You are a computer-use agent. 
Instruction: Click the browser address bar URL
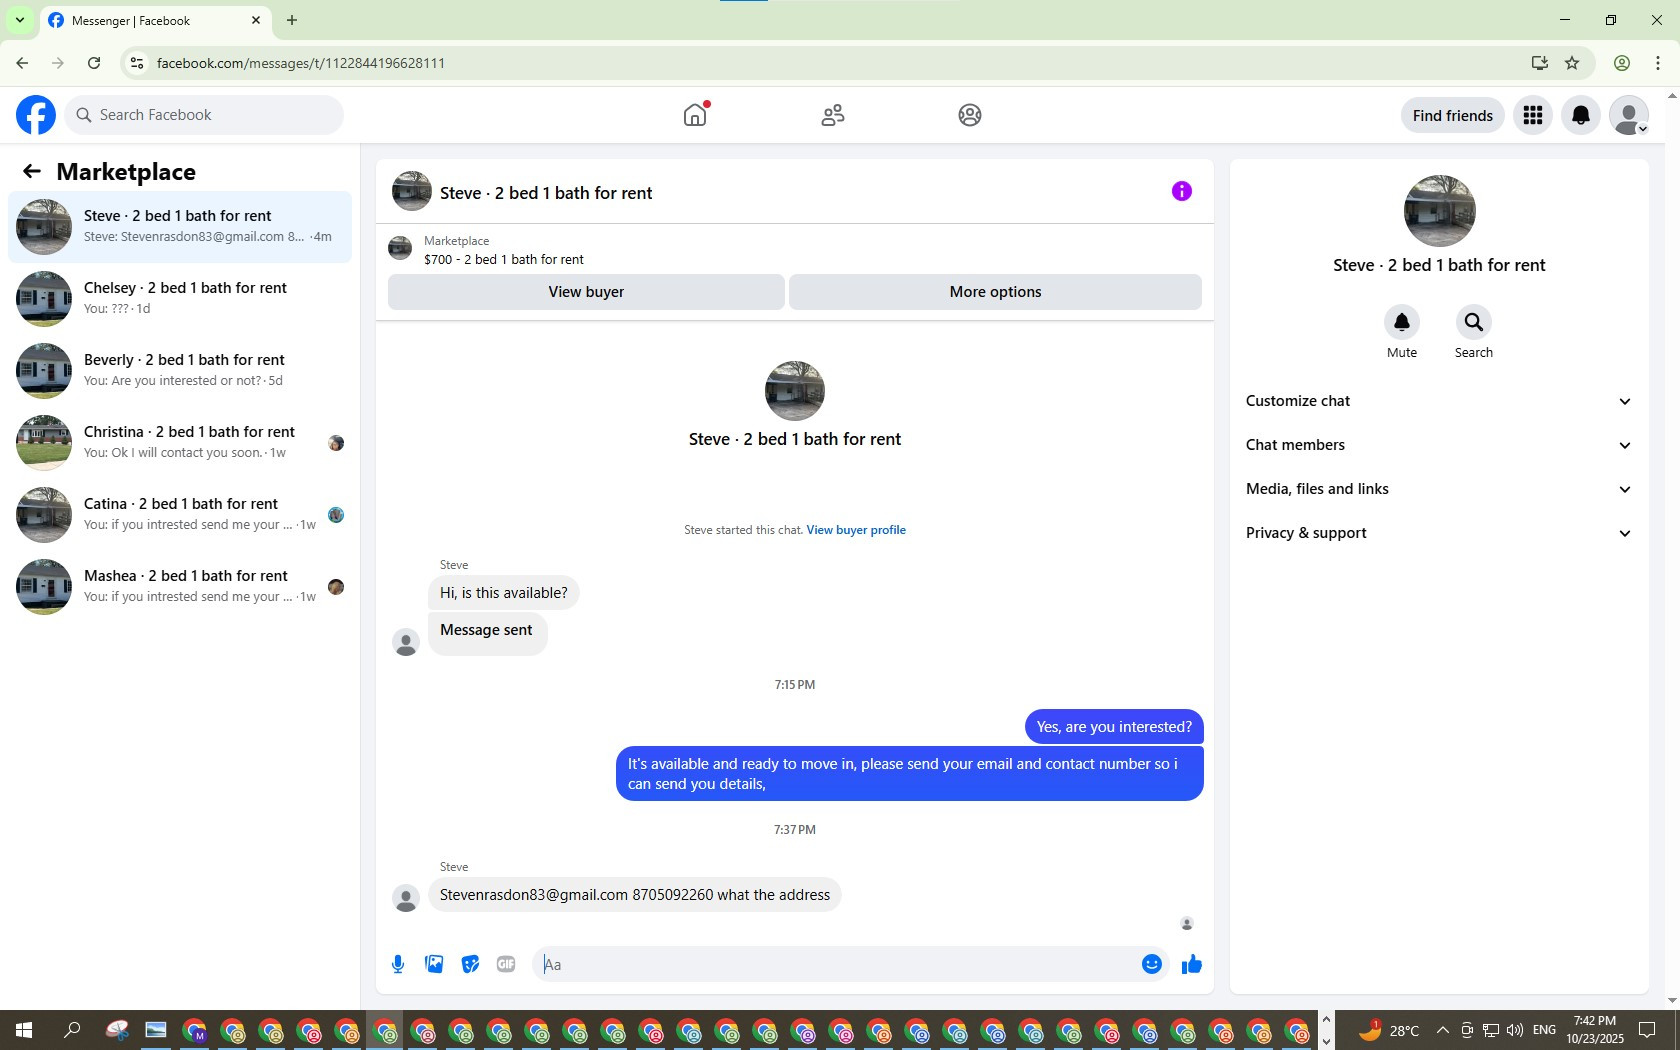[301, 63]
